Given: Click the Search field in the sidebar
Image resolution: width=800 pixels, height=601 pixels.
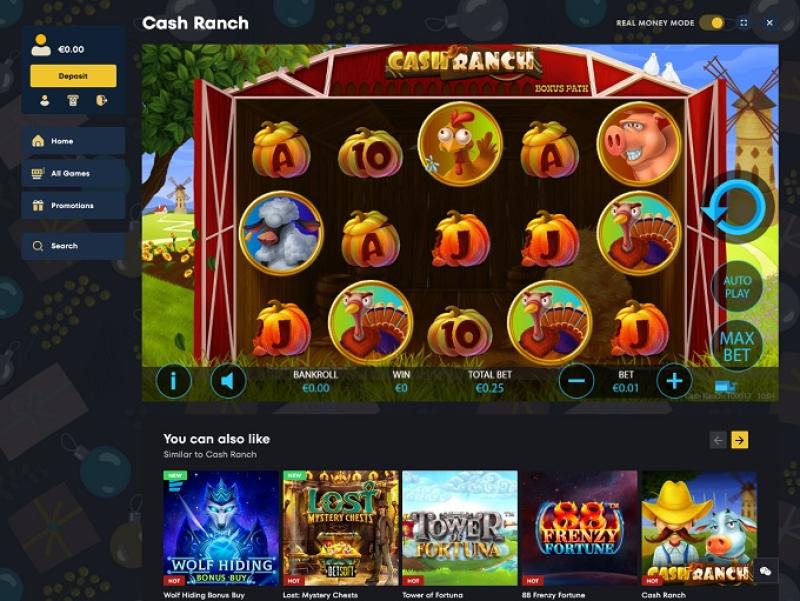Looking at the screenshot, I should 73,246.
